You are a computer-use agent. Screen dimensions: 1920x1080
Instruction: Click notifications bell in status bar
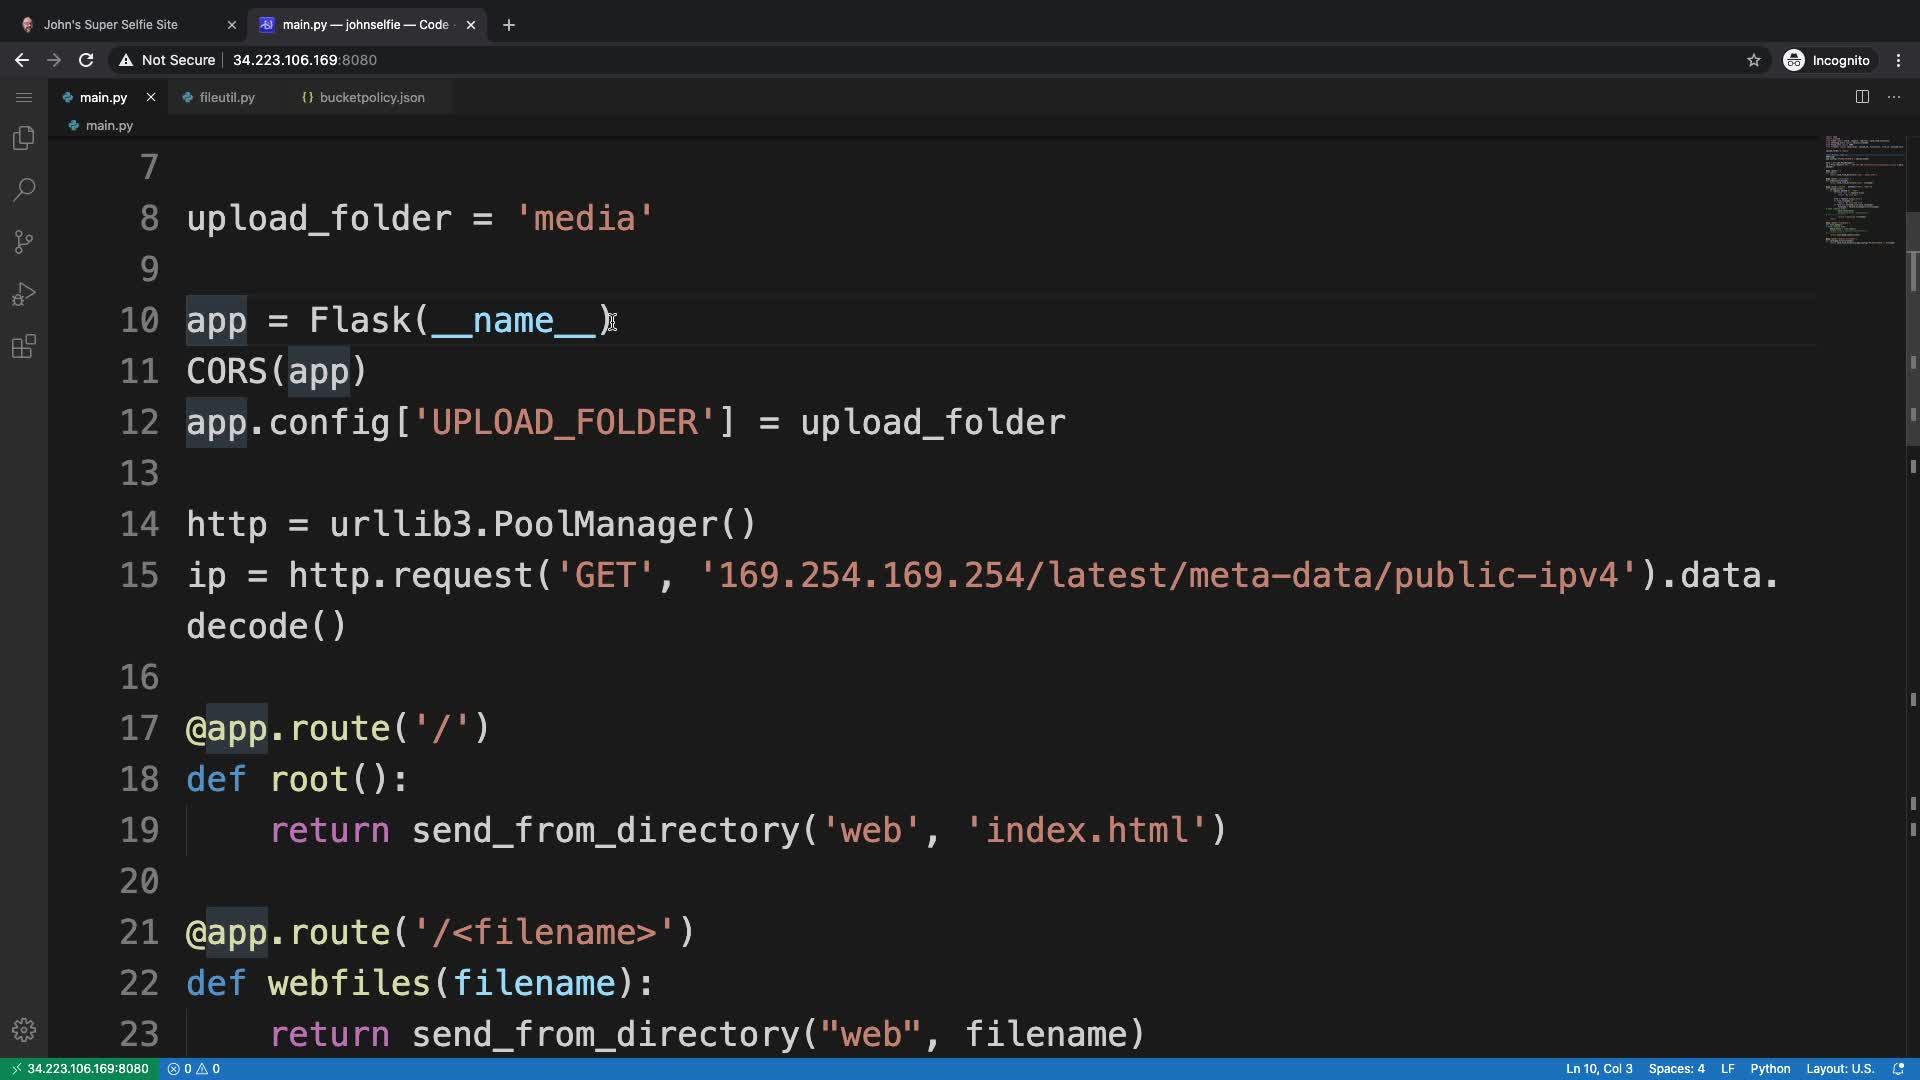1898,1069
